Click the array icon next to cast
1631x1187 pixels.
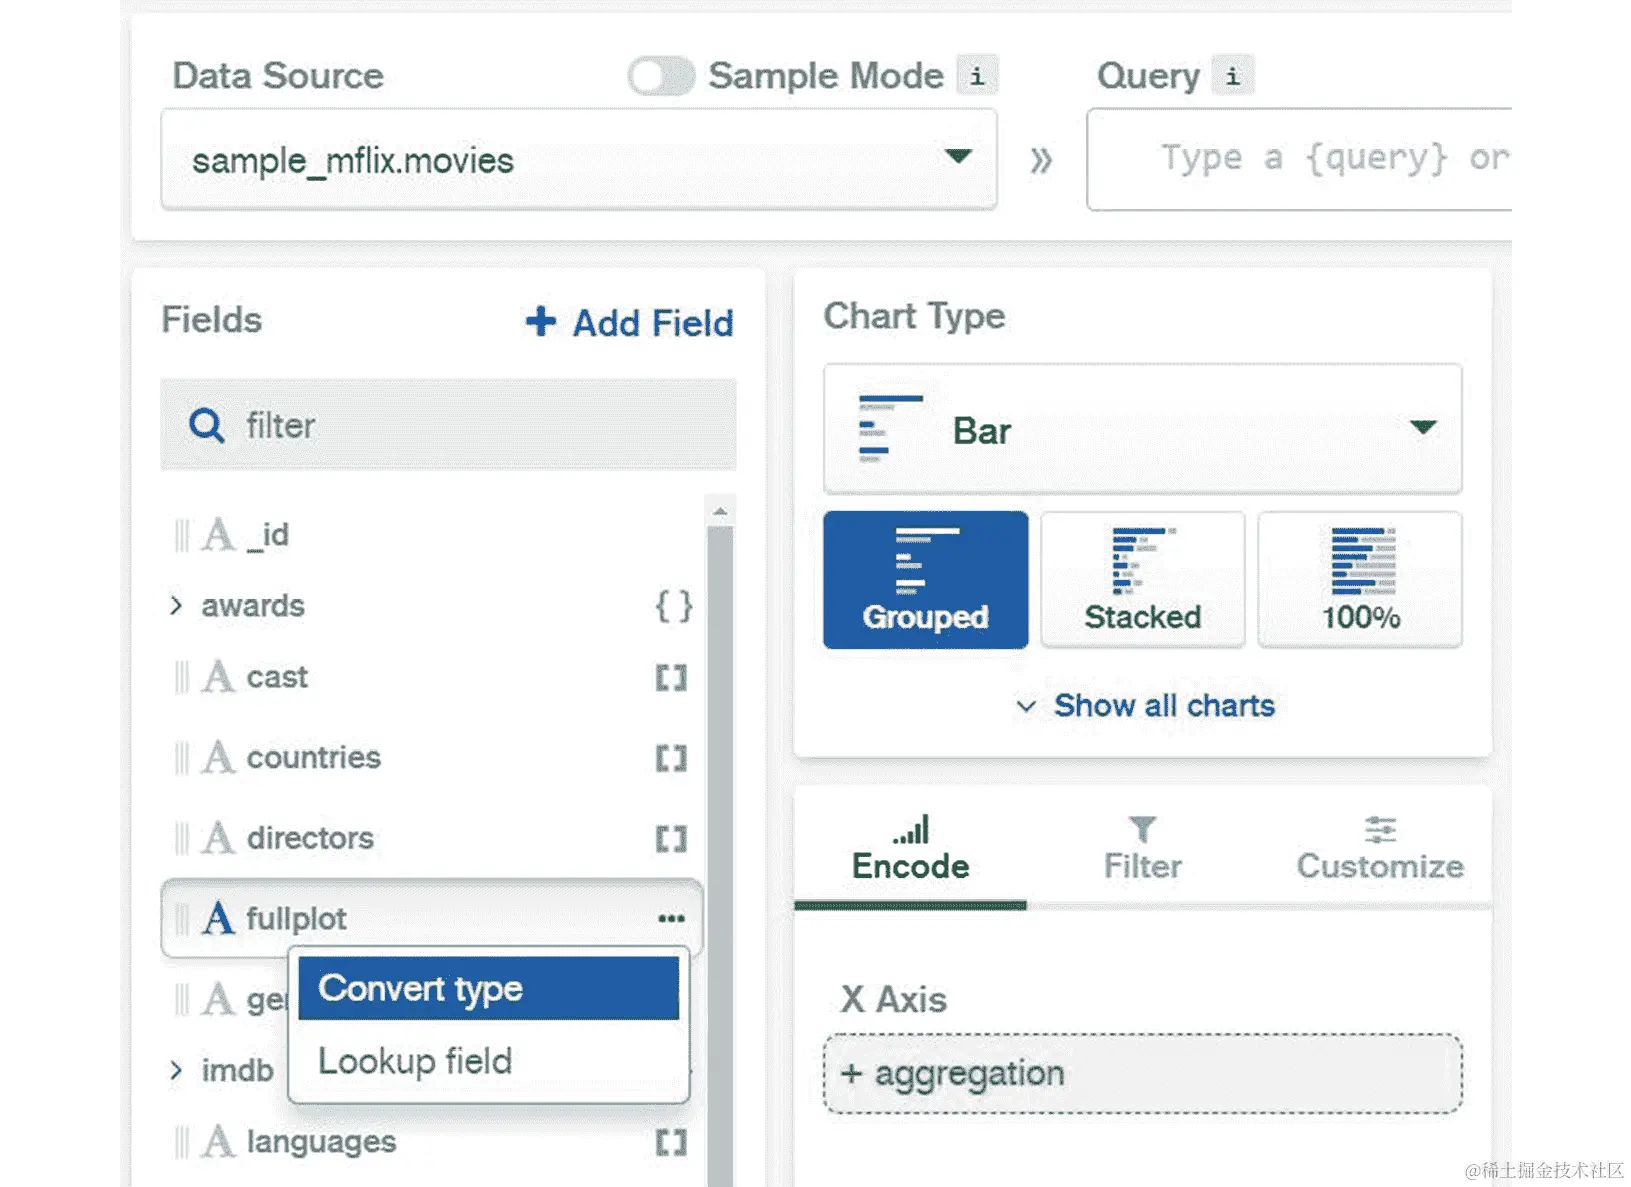point(671,678)
